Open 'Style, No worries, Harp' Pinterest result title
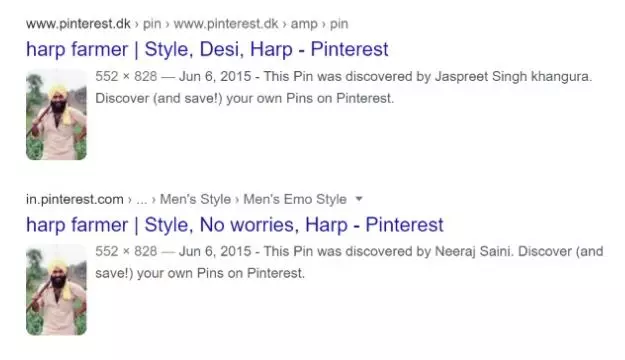This screenshot has height=360, width=625. pyautogui.click(x=235, y=225)
